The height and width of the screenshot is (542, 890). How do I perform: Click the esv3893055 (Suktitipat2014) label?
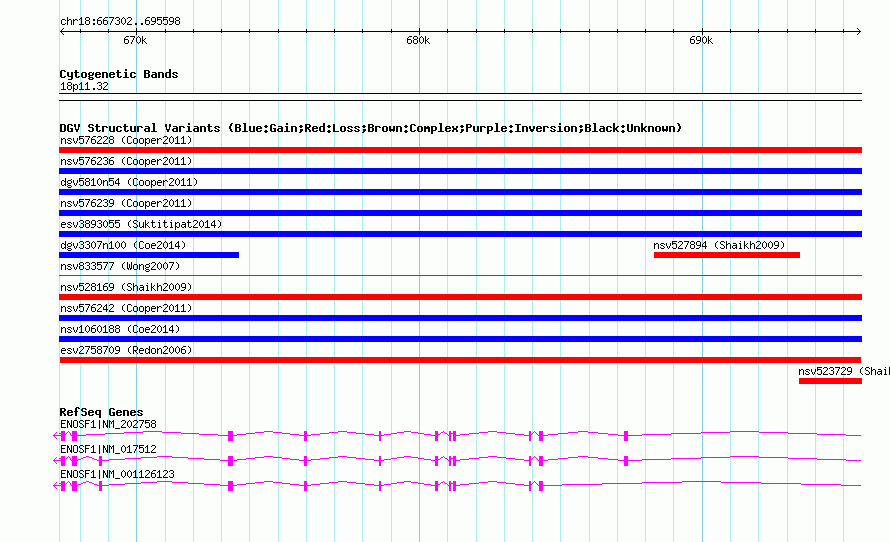pyautogui.click(x=141, y=224)
